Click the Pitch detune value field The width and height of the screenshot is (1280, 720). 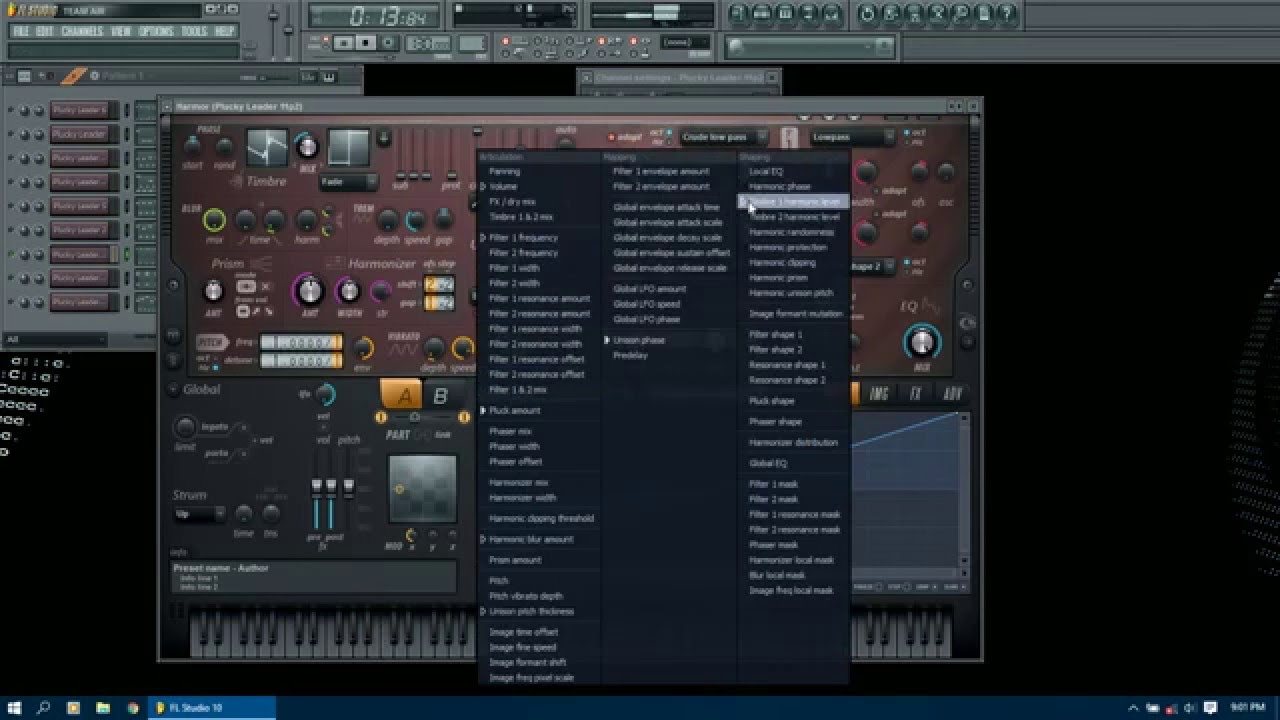[301, 361]
